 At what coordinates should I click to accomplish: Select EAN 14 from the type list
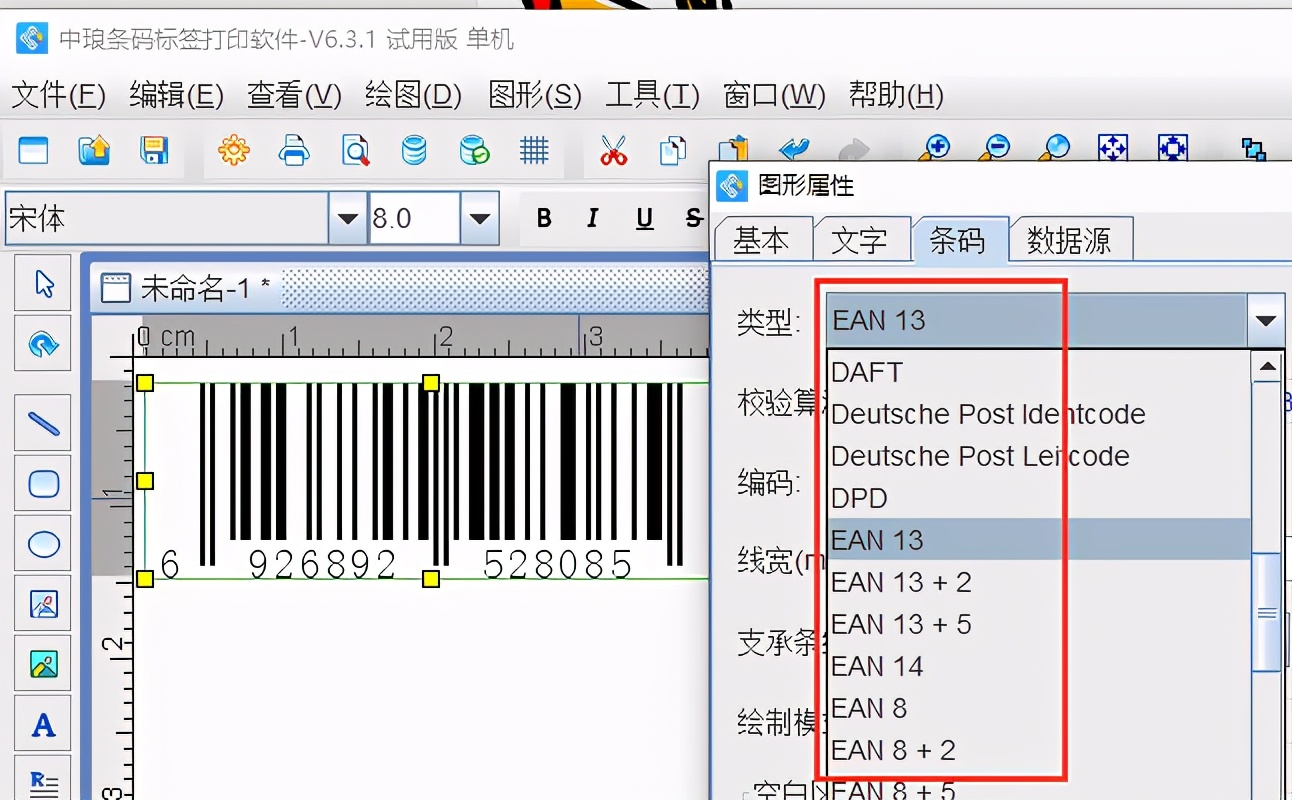(x=877, y=666)
